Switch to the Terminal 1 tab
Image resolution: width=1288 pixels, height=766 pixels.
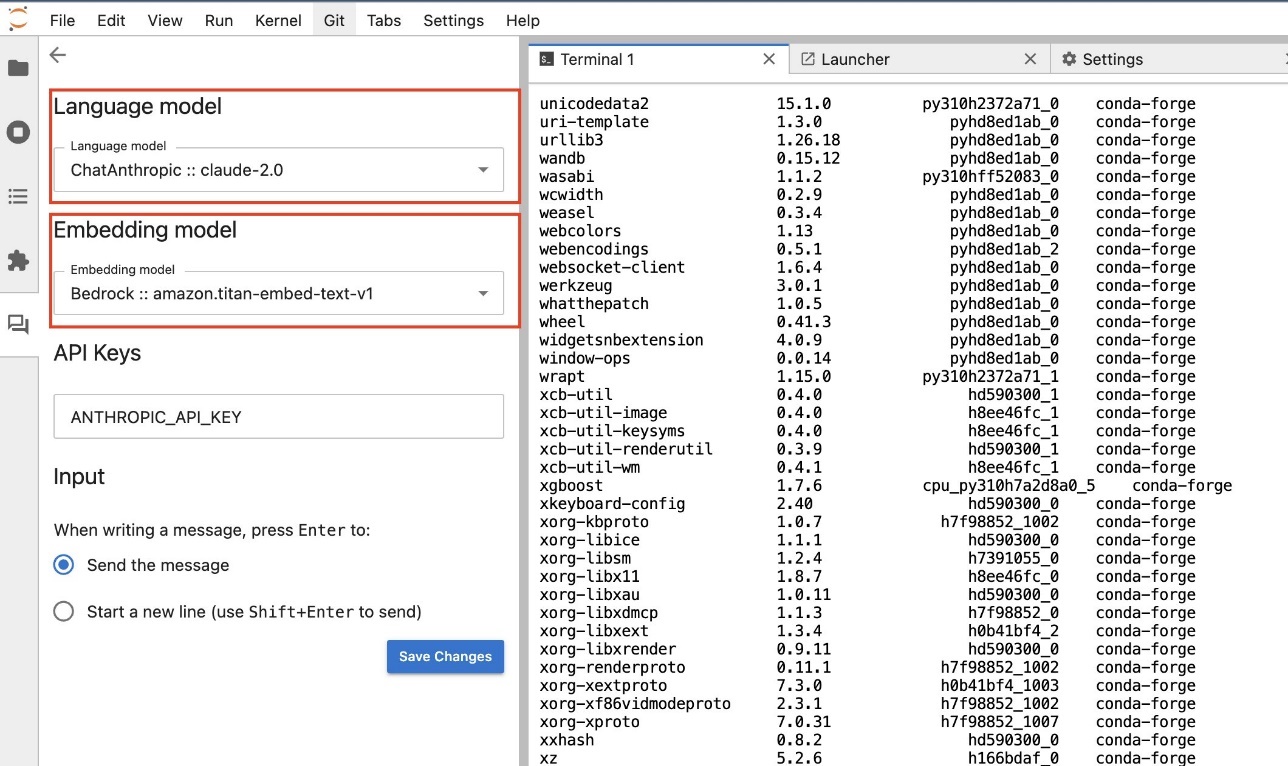(658, 59)
